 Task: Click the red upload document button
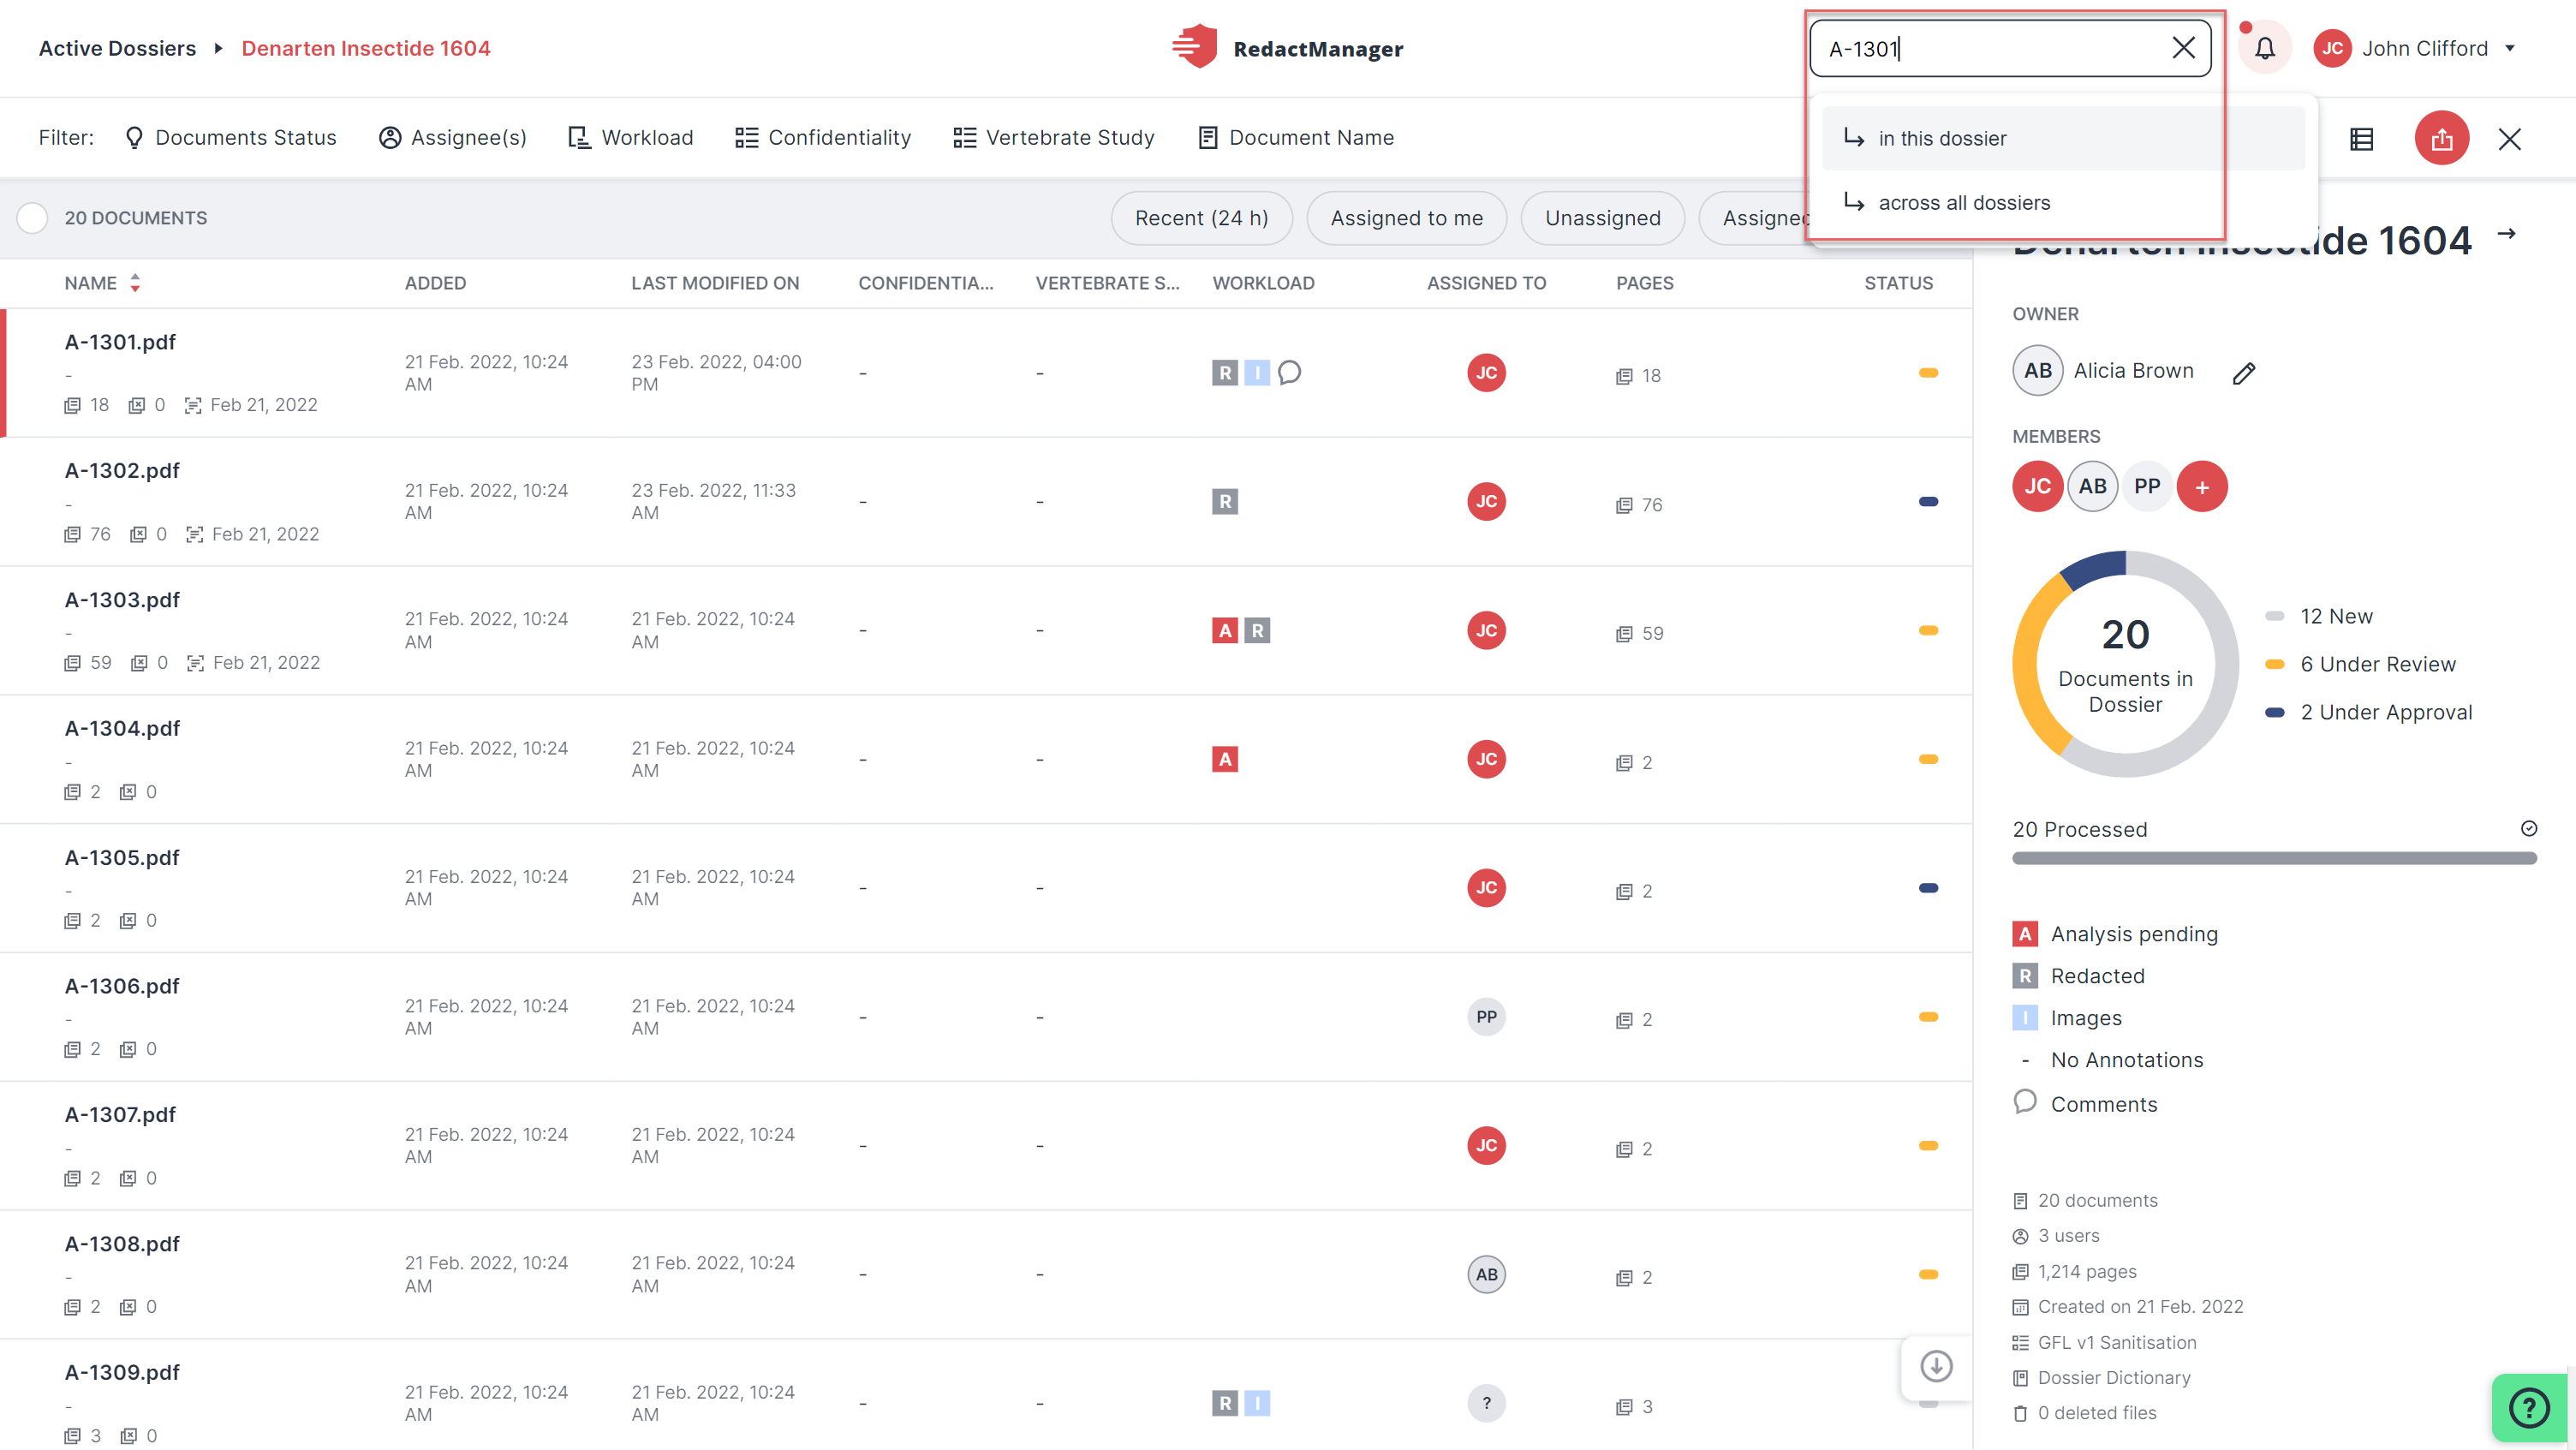point(2442,138)
